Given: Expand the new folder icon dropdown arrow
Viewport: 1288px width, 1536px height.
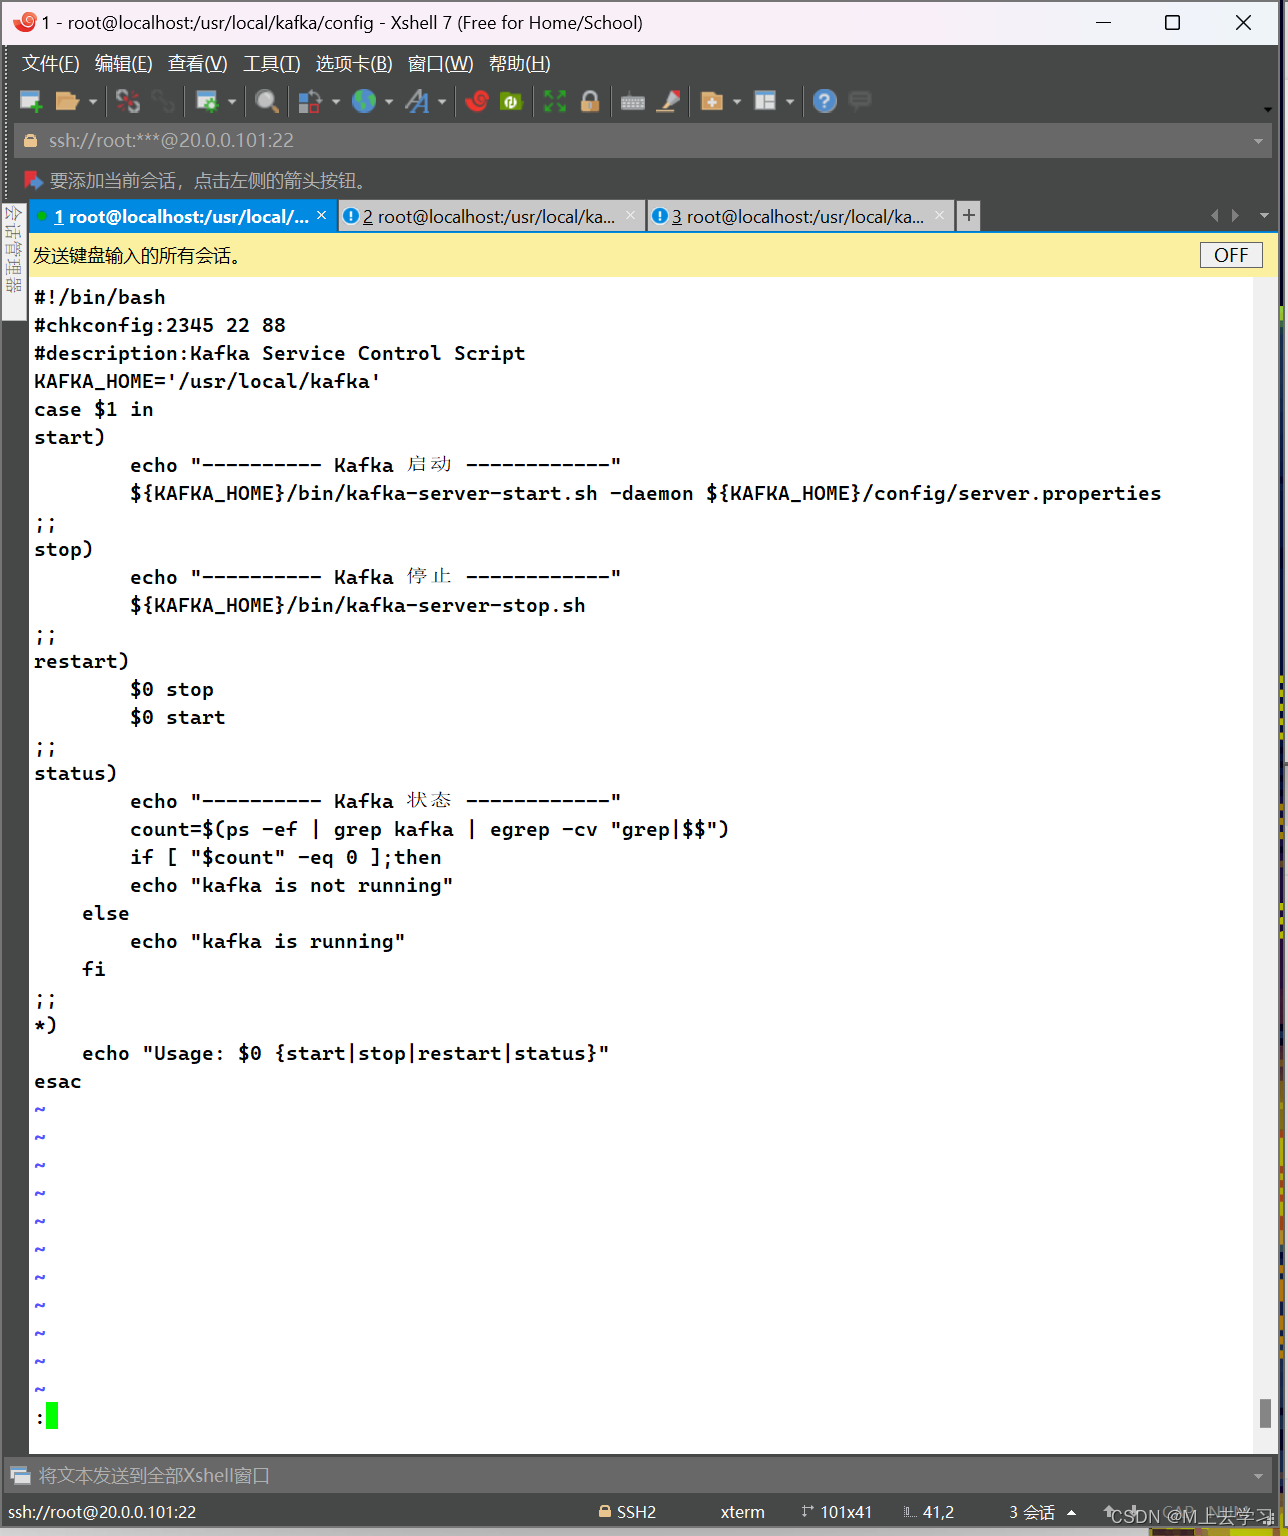Looking at the screenshot, I should click(x=737, y=102).
